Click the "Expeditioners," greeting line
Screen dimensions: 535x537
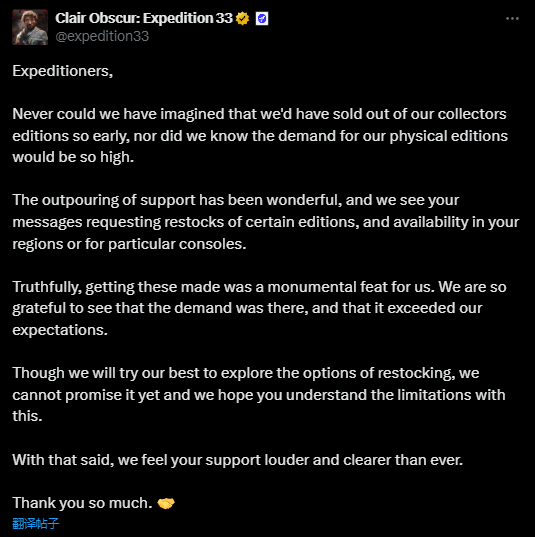pyautogui.click(x=63, y=71)
